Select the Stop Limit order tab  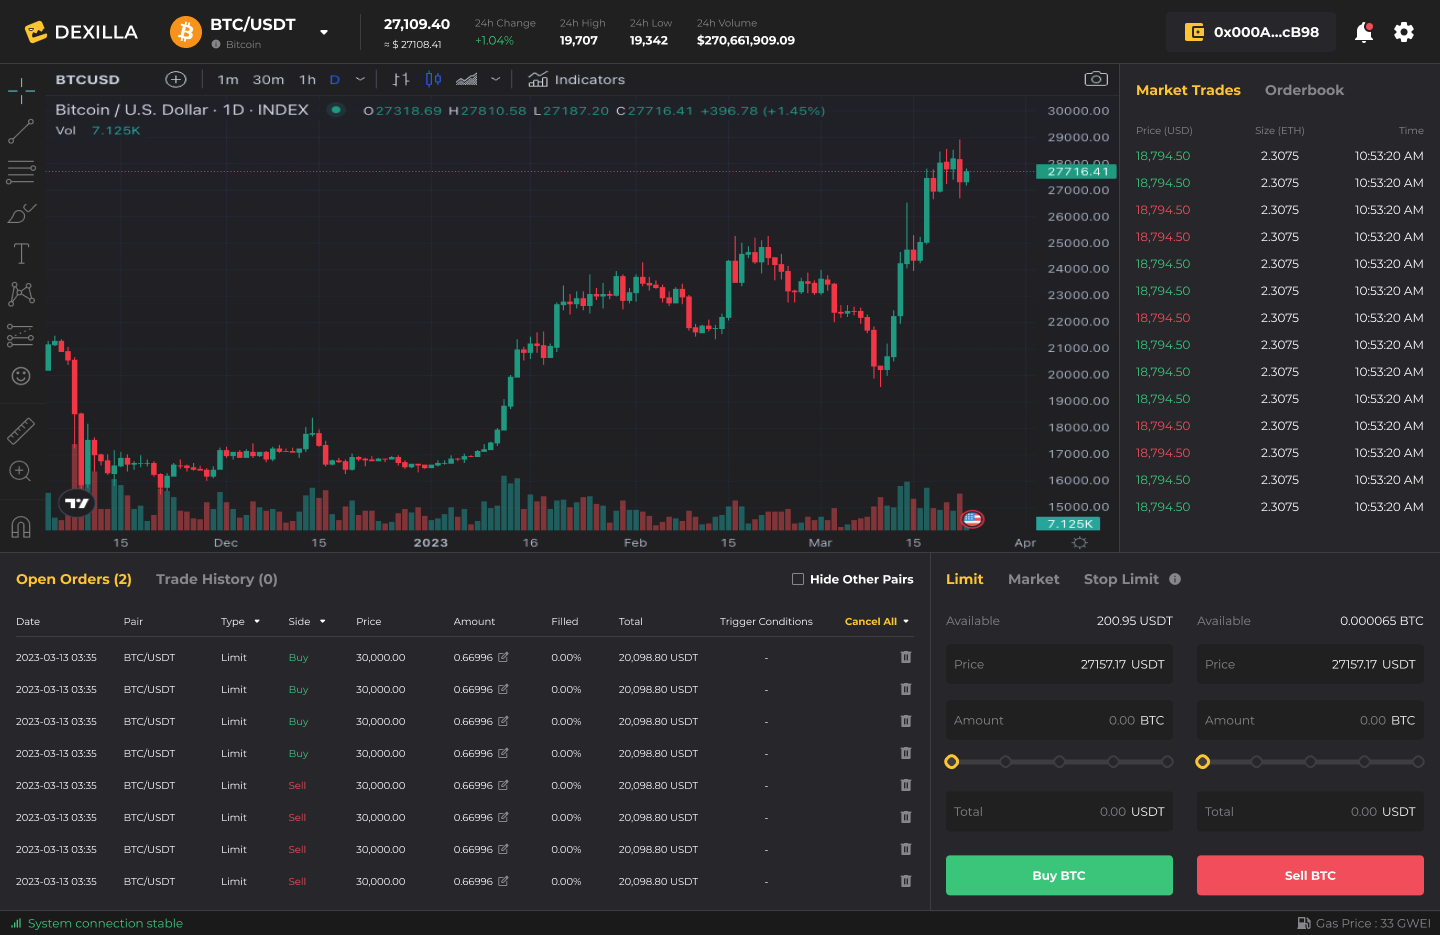(x=1121, y=579)
